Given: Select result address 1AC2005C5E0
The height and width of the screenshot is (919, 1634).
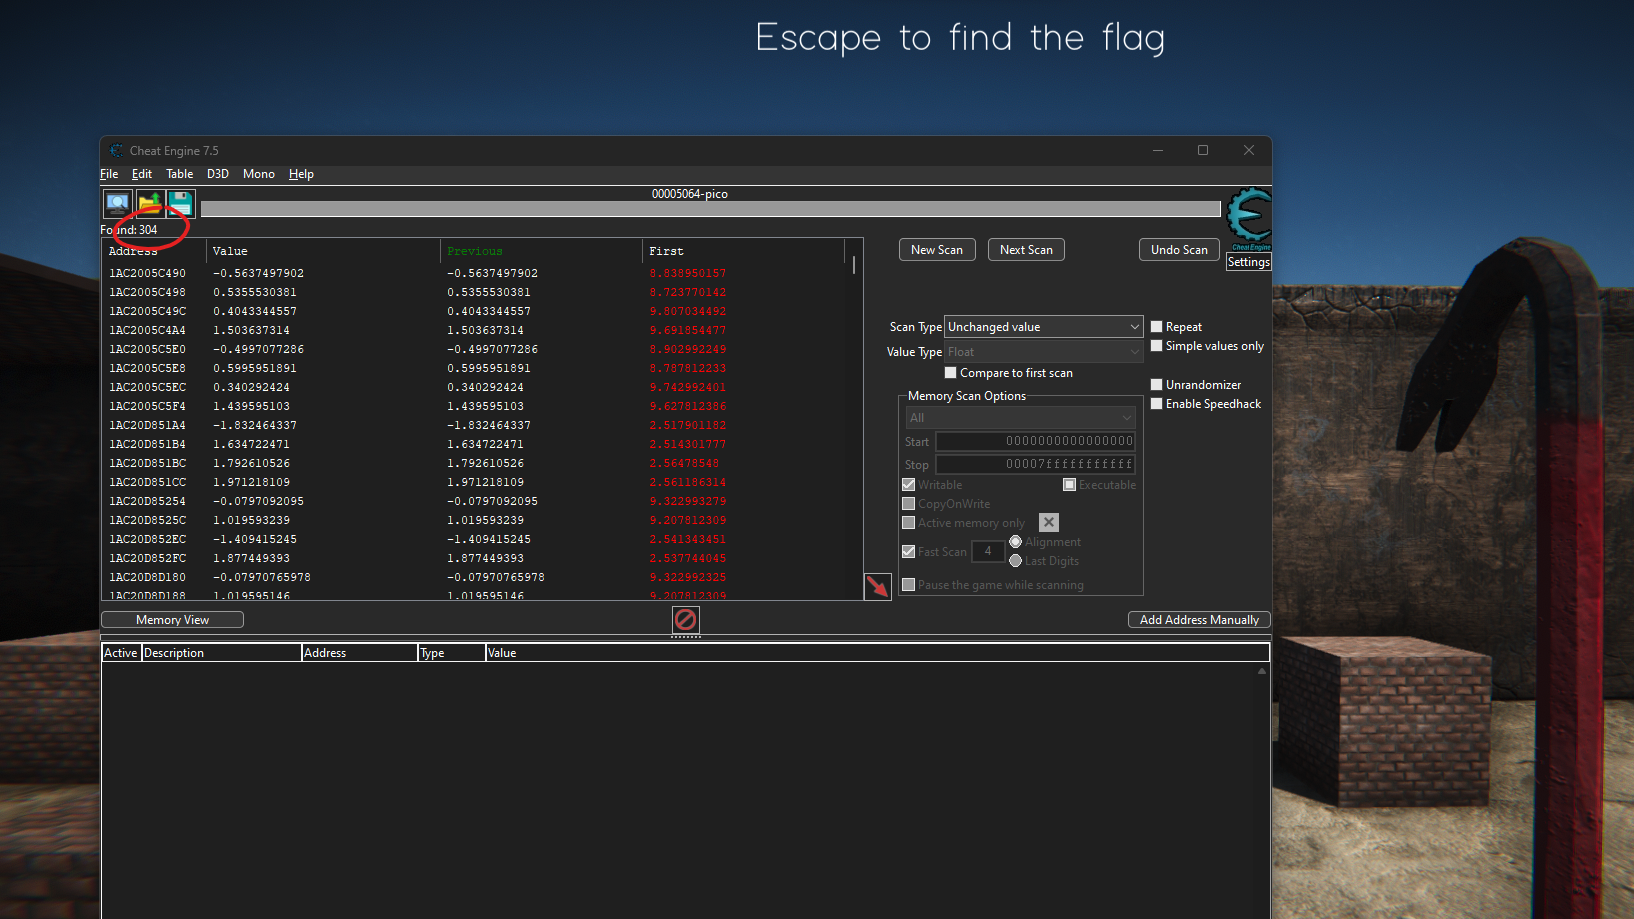Looking at the screenshot, I should (147, 349).
